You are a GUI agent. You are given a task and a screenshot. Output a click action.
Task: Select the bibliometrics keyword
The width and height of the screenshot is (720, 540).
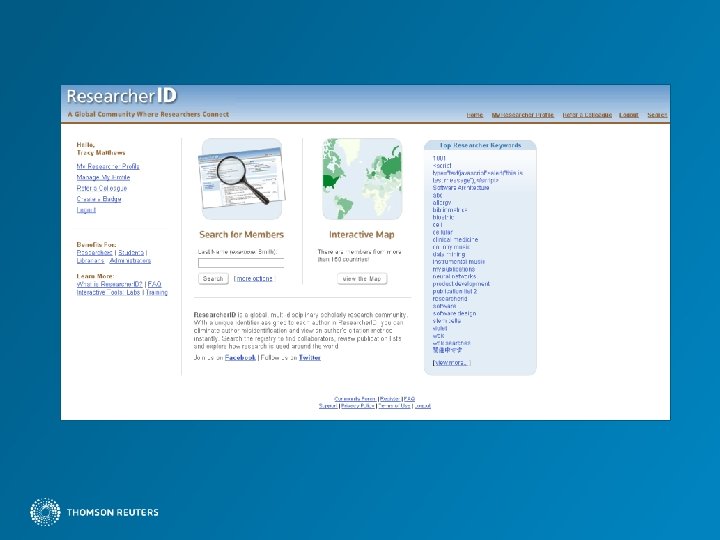450,210
